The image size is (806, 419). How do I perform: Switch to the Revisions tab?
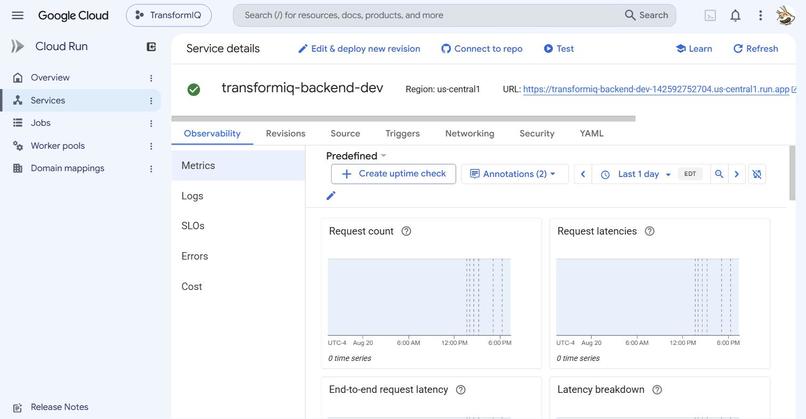[285, 134]
